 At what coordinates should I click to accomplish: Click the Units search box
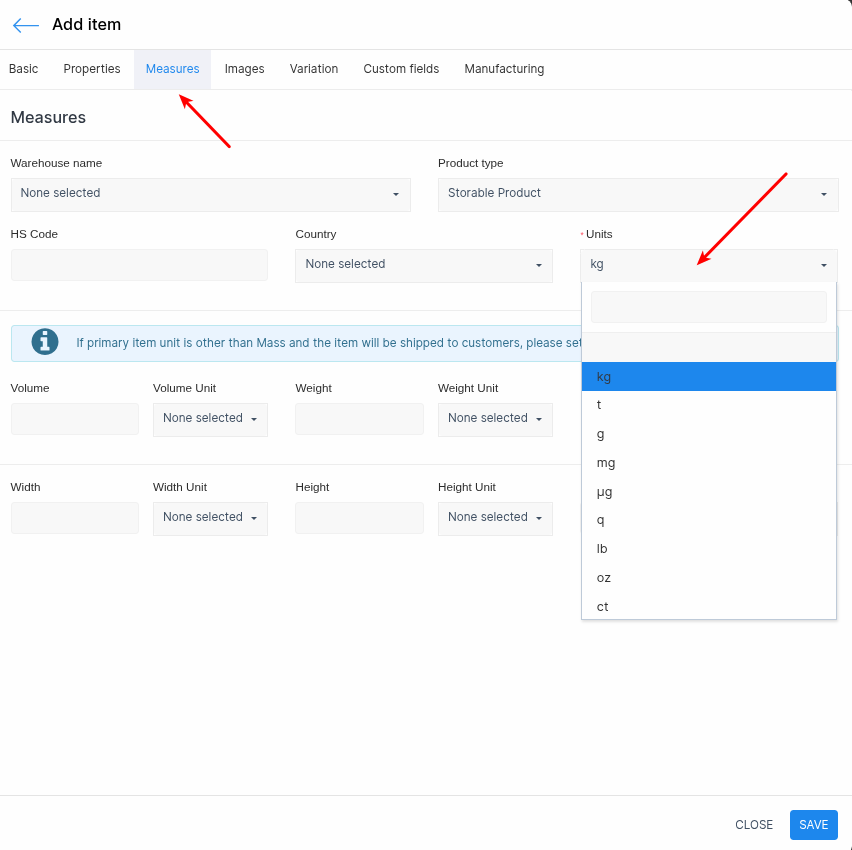(x=708, y=307)
